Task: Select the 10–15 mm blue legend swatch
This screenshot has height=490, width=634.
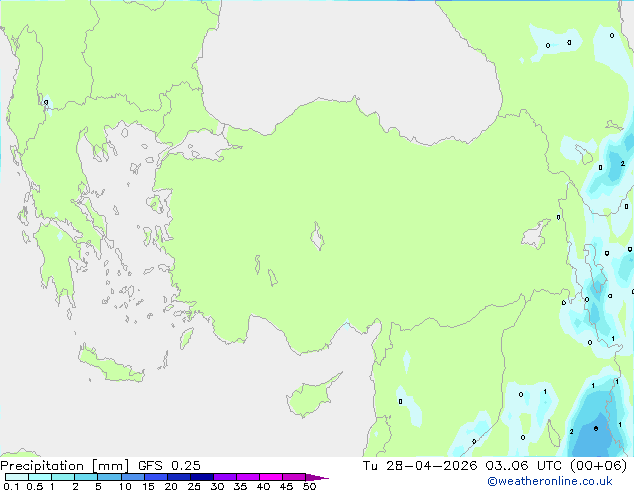Action: point(132,477)
